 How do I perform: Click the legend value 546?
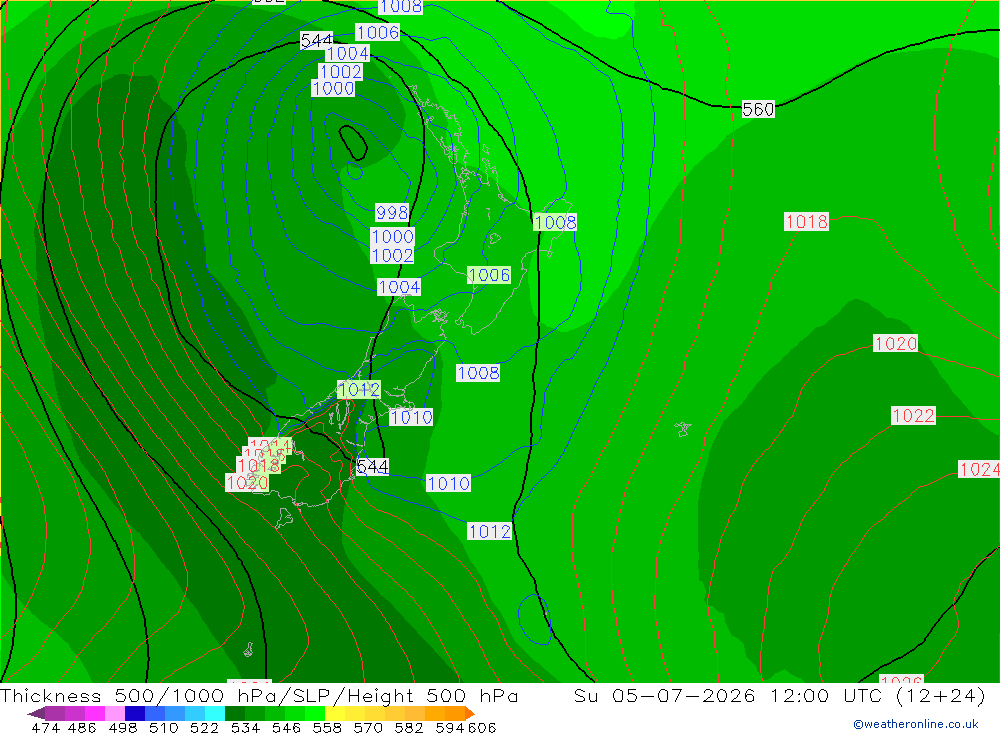pos(286,727)
